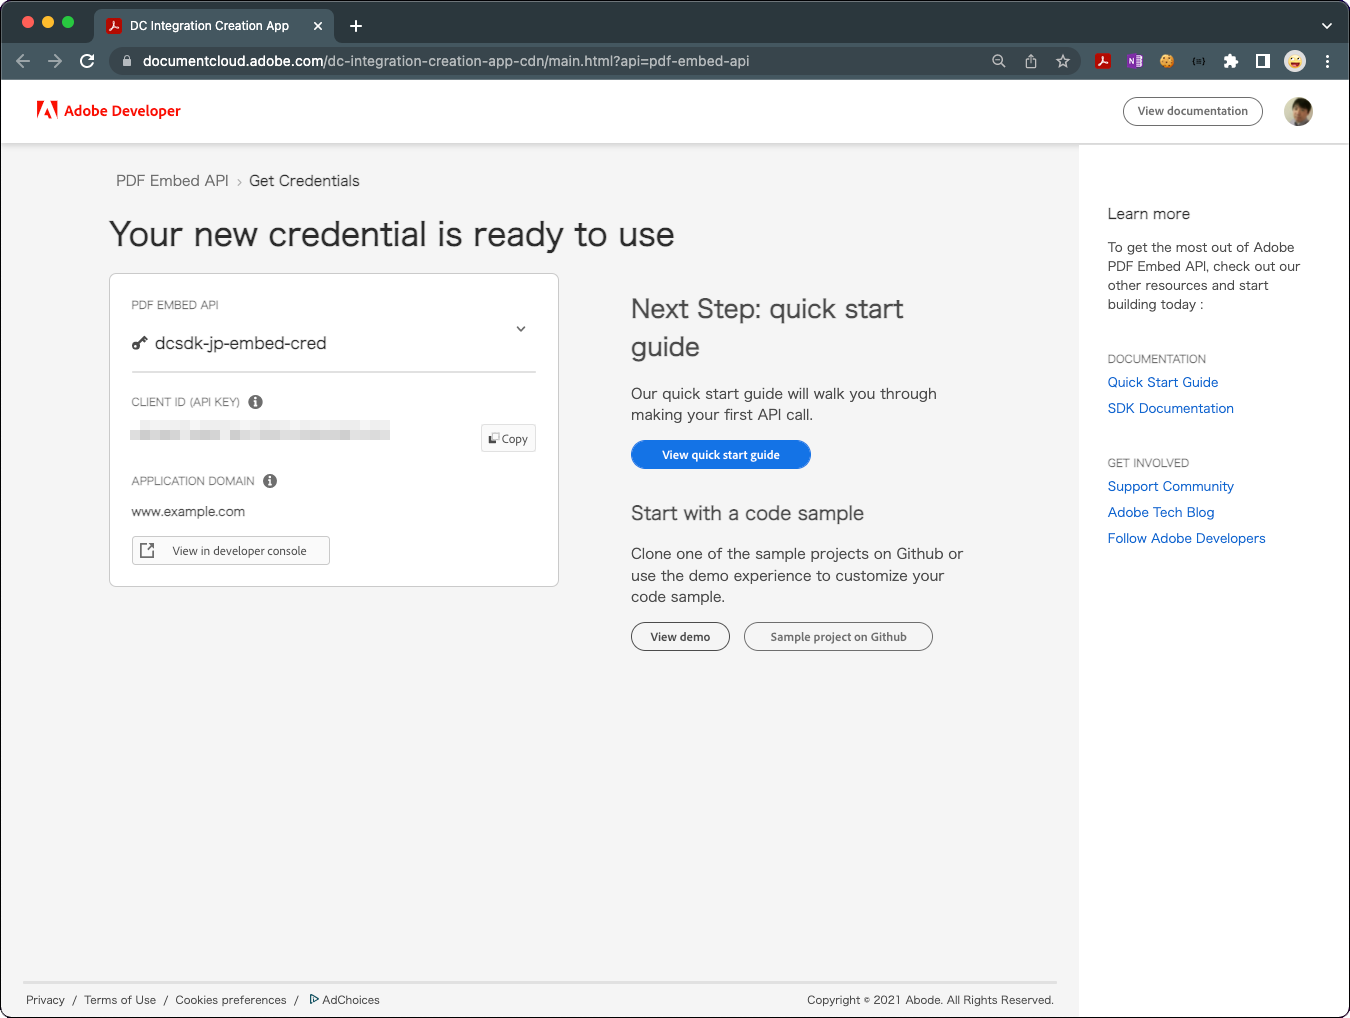Open the Adobe Acrobat extension in the toolbar
1350x1018 pixels.
point(1103,61)
